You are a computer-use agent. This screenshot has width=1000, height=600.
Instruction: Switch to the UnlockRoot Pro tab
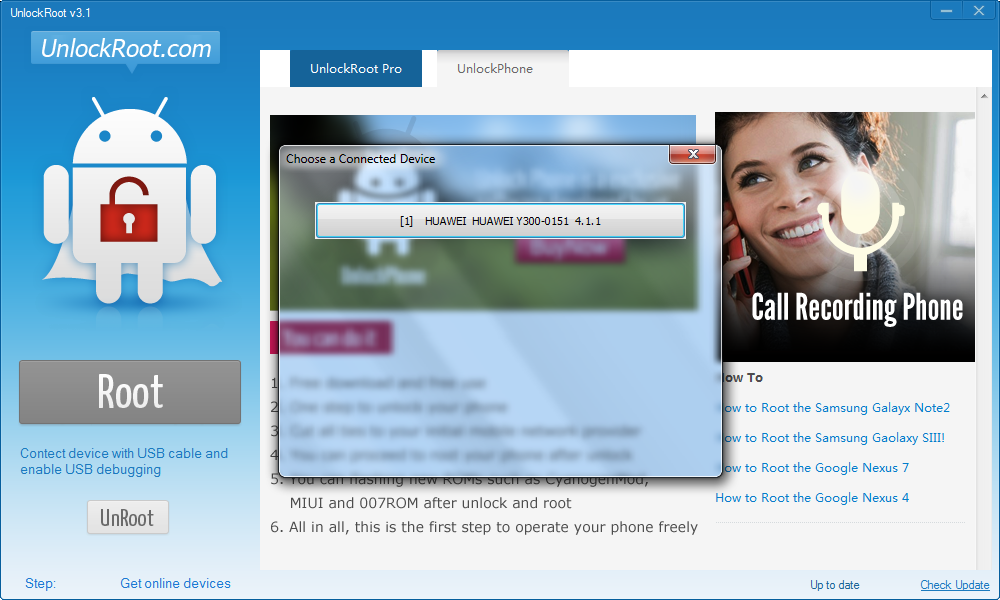pyautogui.click(x=356, y=68)
